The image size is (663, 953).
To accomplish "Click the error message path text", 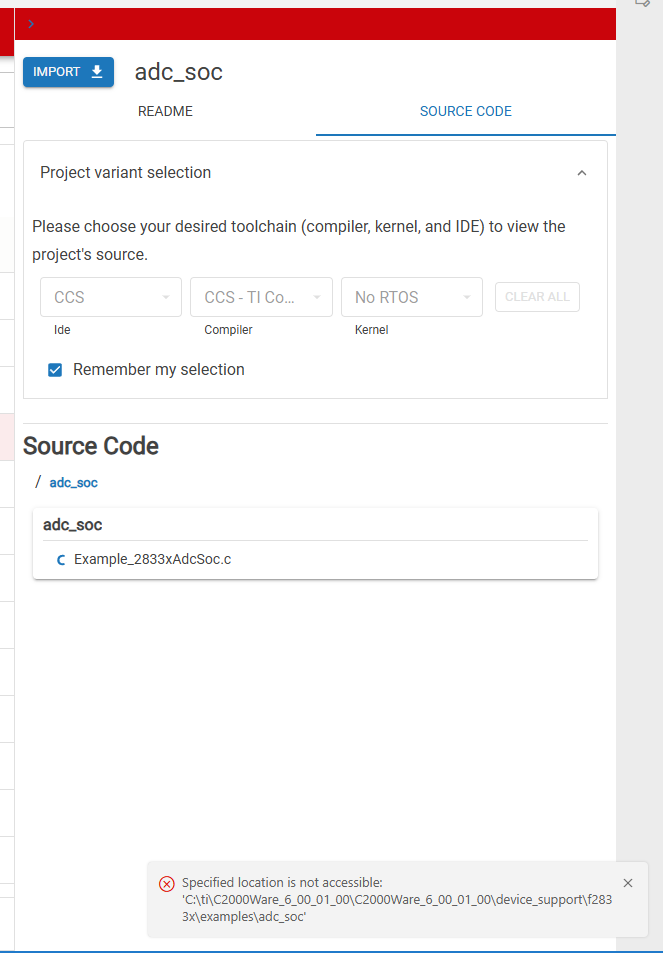I will (x=397, y=908).
